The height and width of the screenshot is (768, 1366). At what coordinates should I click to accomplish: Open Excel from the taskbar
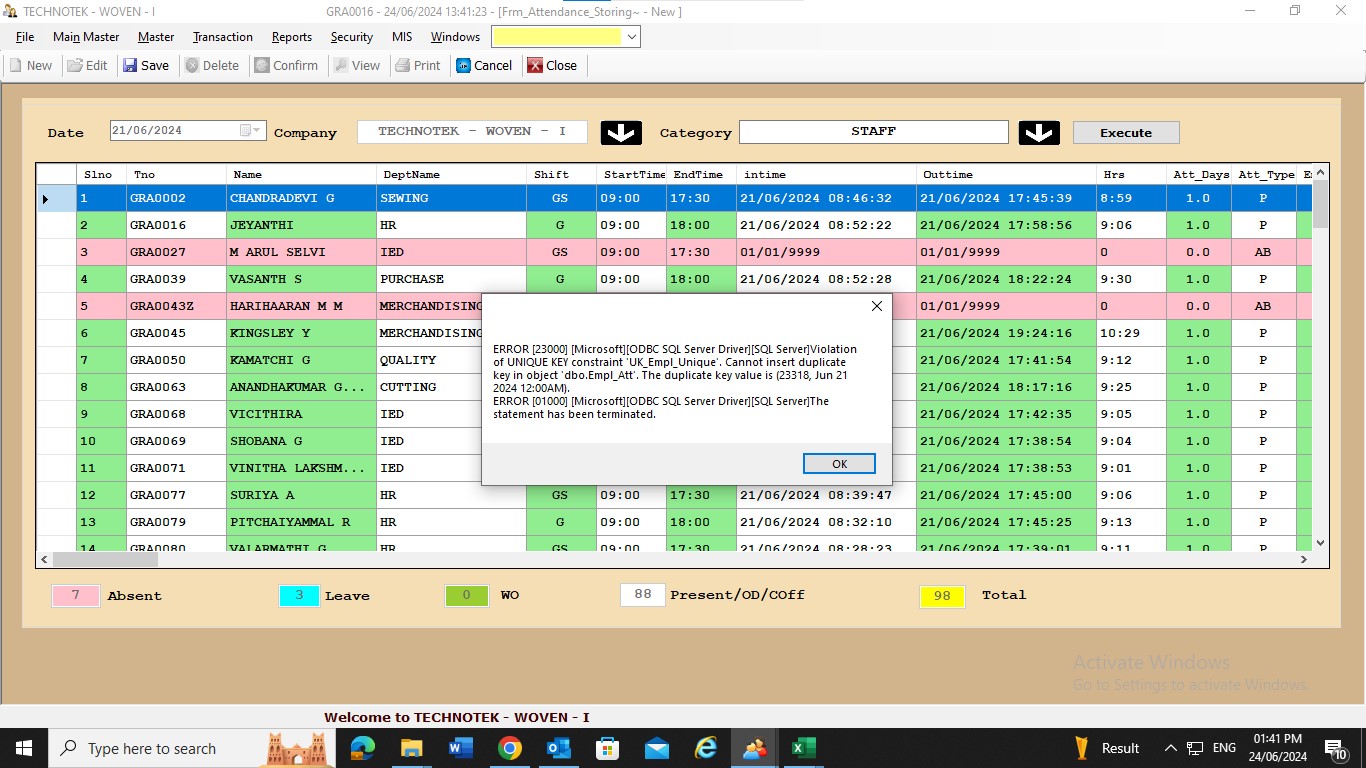pos(803,748)
